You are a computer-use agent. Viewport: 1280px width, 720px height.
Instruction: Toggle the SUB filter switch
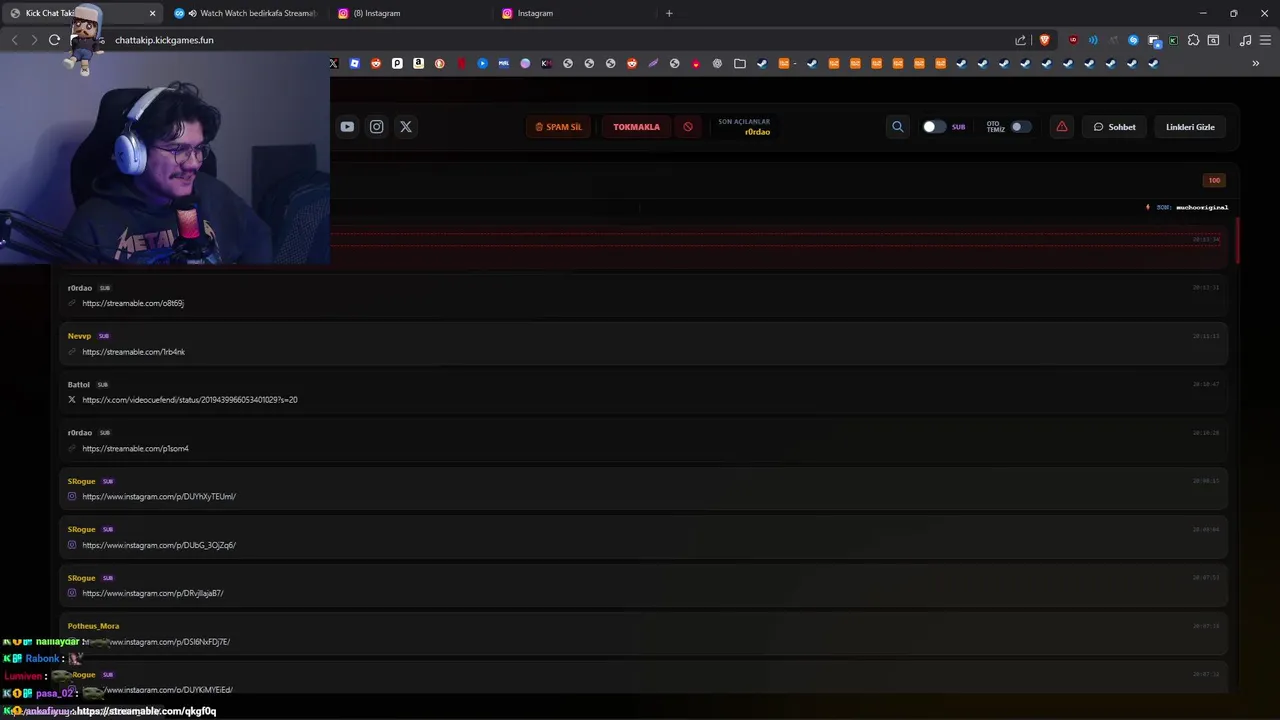[x=933, y=127]
